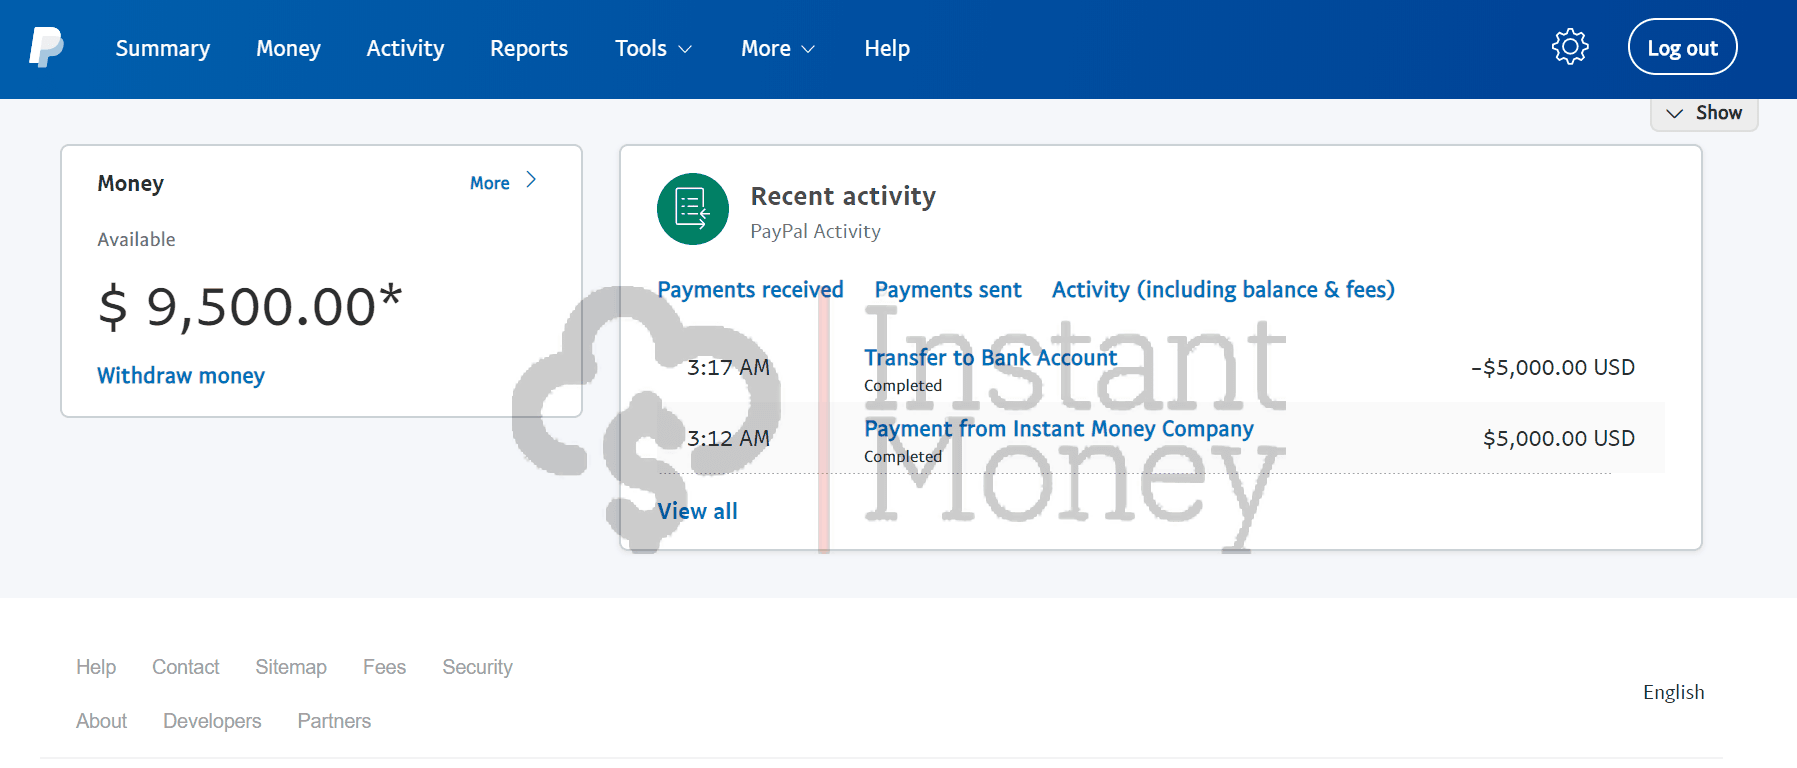This screenshot has height=768, width=1797.
Task: Click the 3:17 AM timestamp
Action: pyautogui.click(x=728, y=367)
